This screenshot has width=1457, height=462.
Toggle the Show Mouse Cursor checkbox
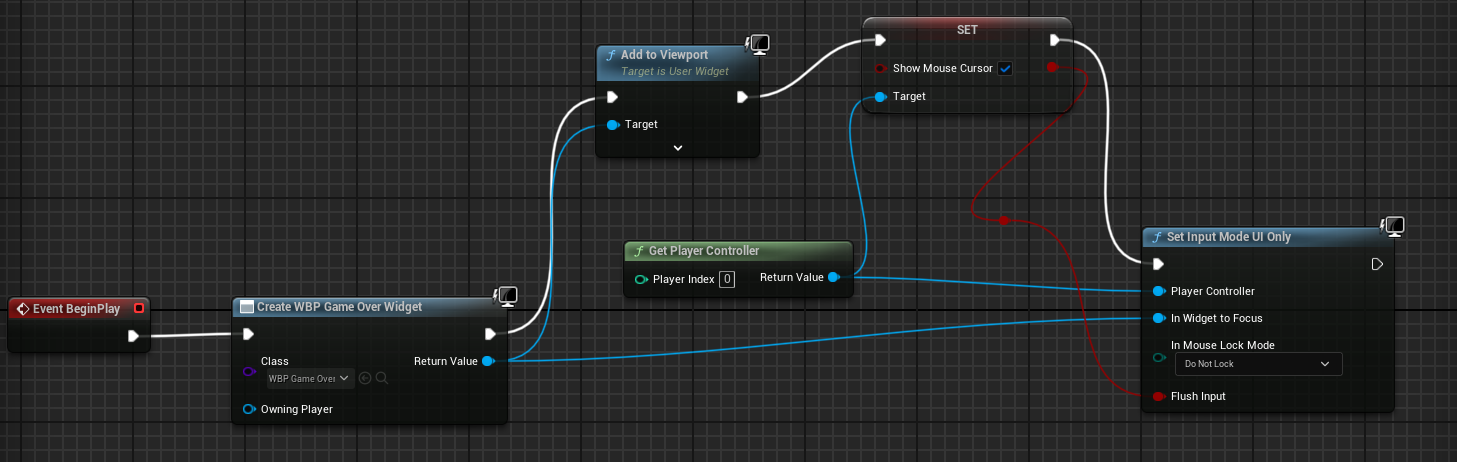tap(1005, 68)
